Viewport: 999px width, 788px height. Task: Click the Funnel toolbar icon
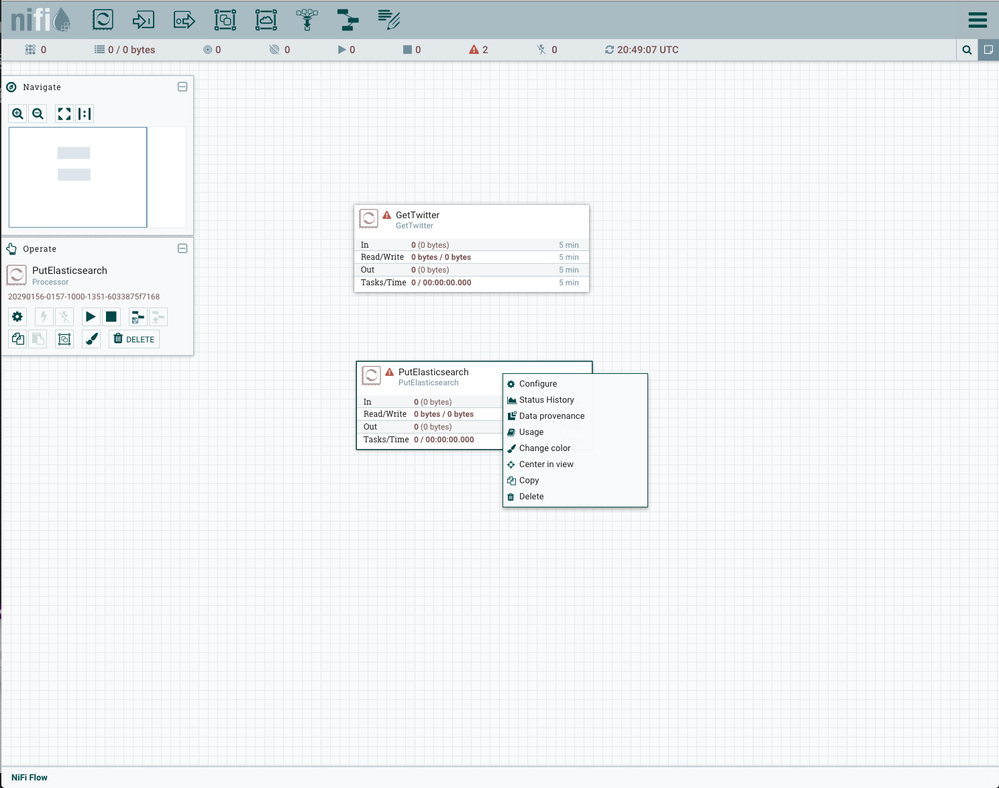click(307, 19)
